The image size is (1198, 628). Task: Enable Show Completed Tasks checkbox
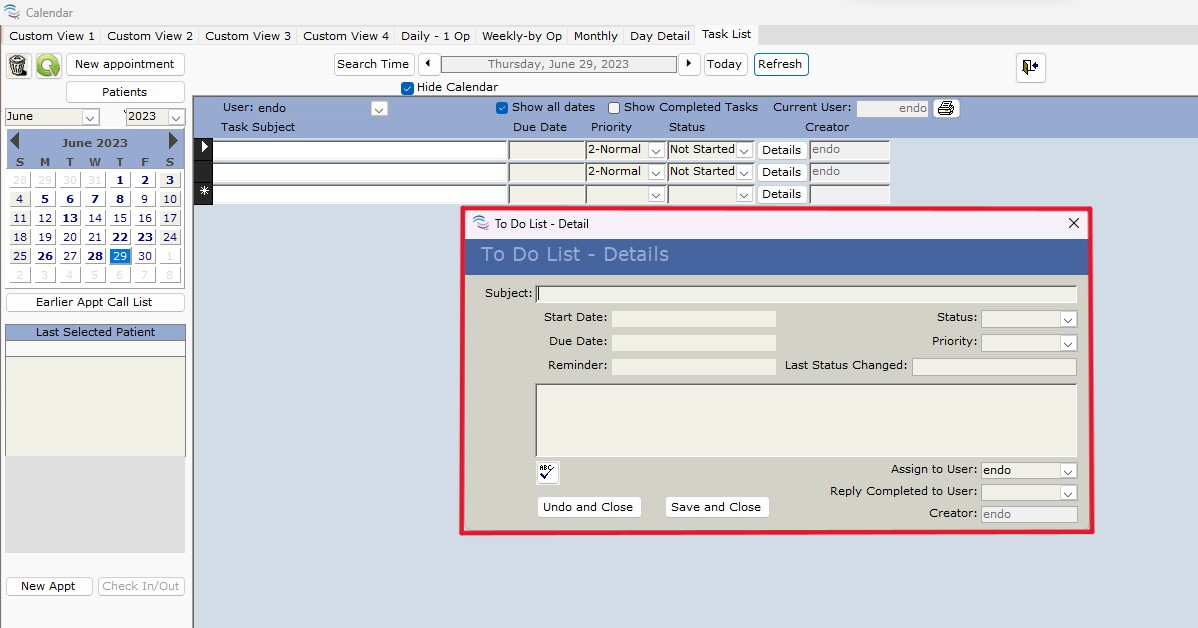tap(614, 108)
